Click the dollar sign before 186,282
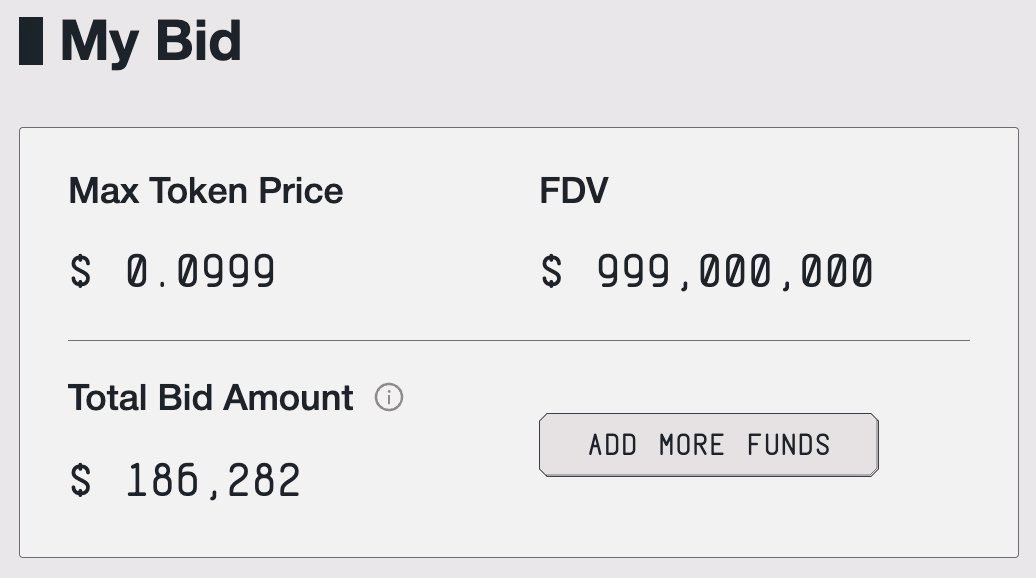 point(80,481)
